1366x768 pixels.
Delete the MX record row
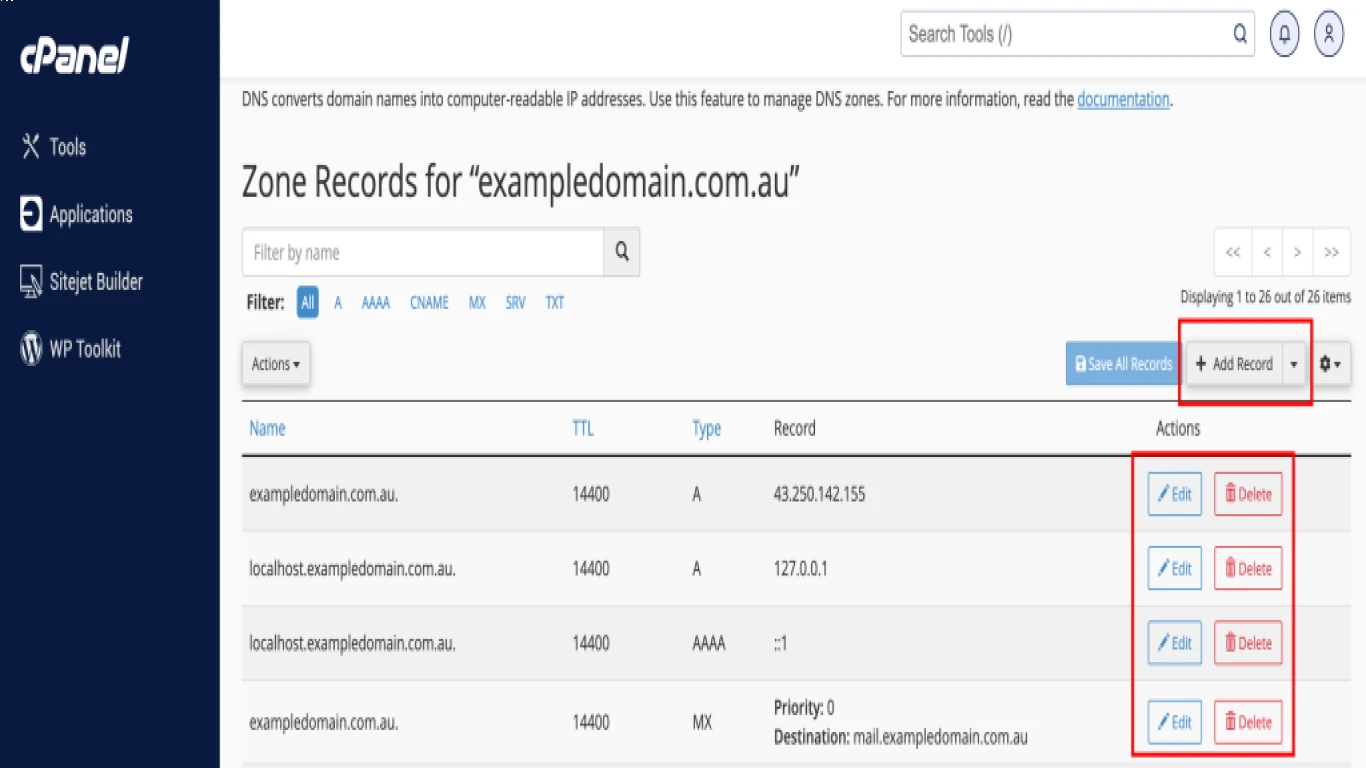coord(1248,722)
